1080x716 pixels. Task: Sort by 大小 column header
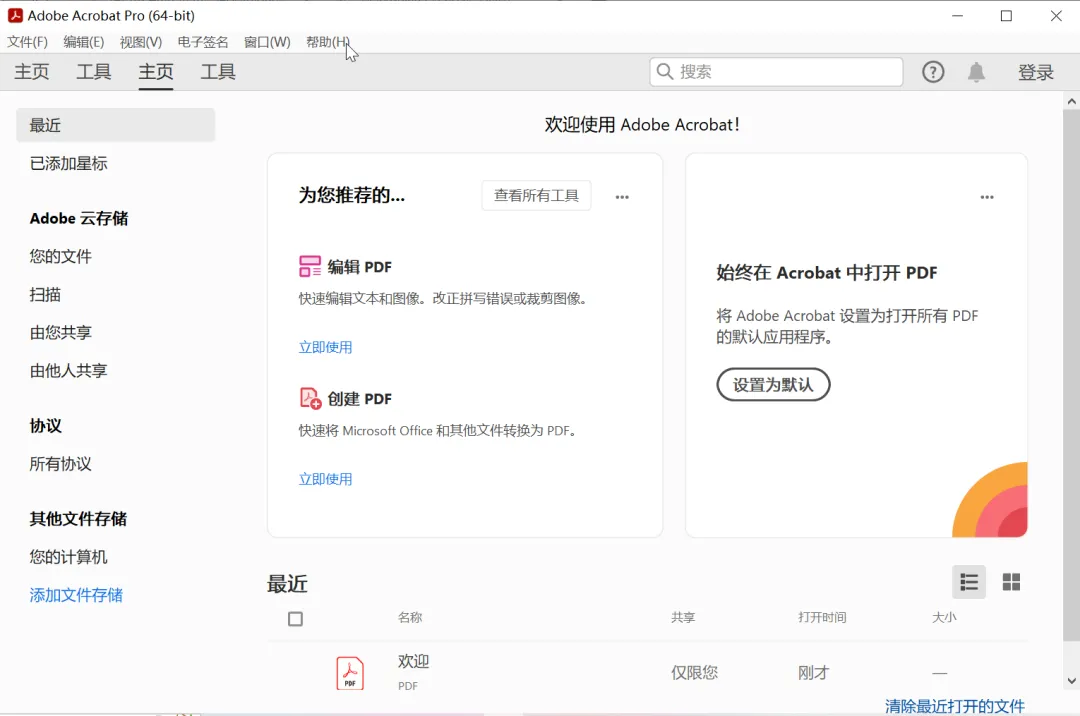click(944, 618)
